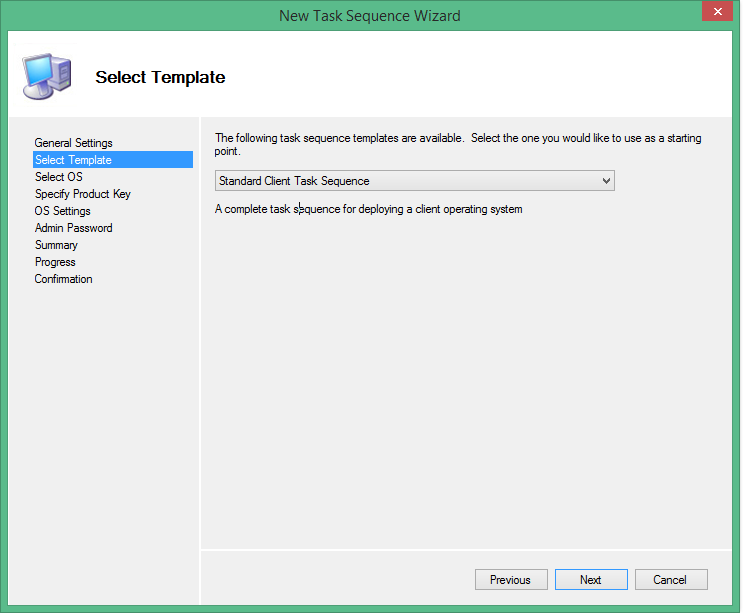Click Next to continue the wizard
743x613 pixels.
590,580
